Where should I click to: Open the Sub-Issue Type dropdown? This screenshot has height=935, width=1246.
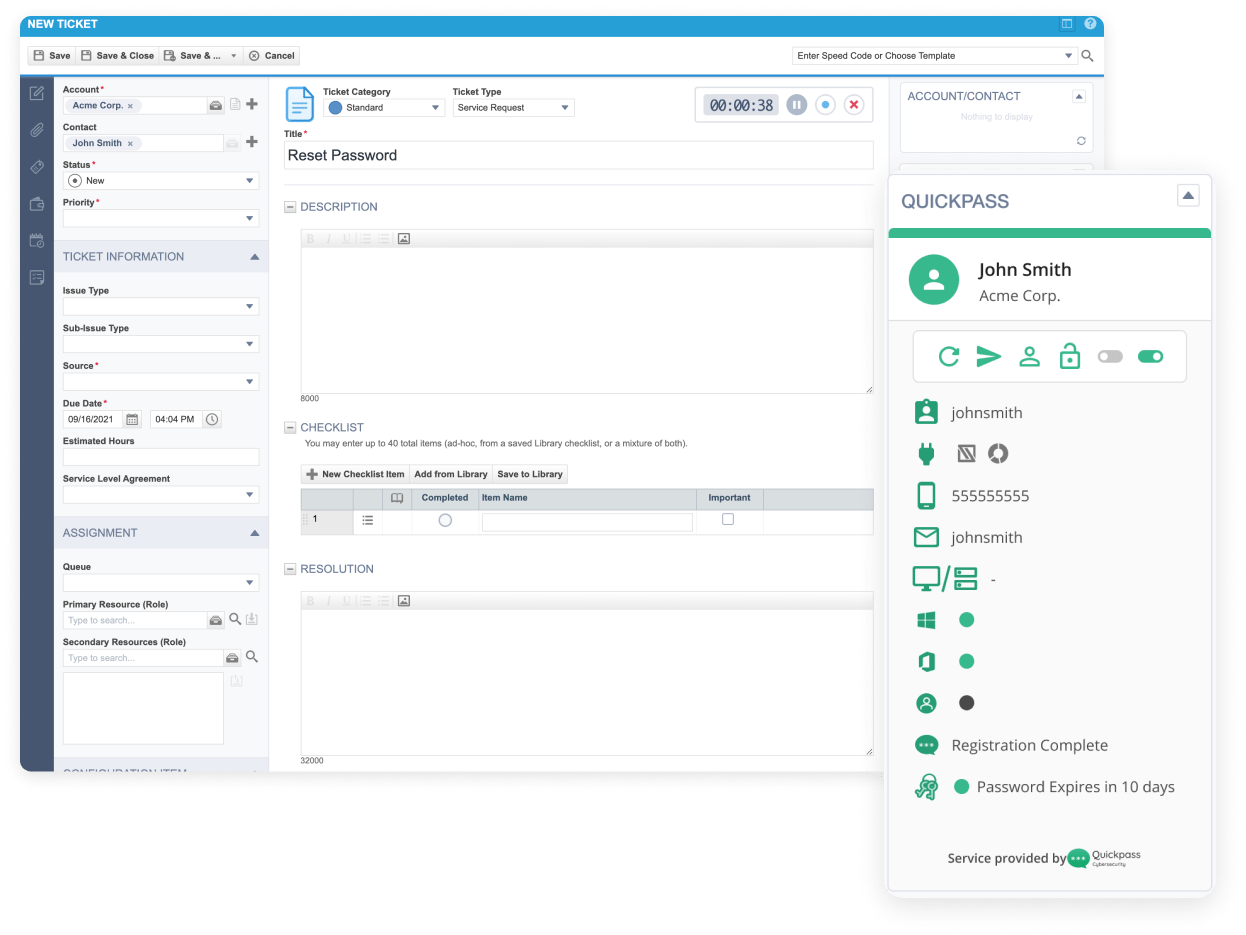coord(161,344)
